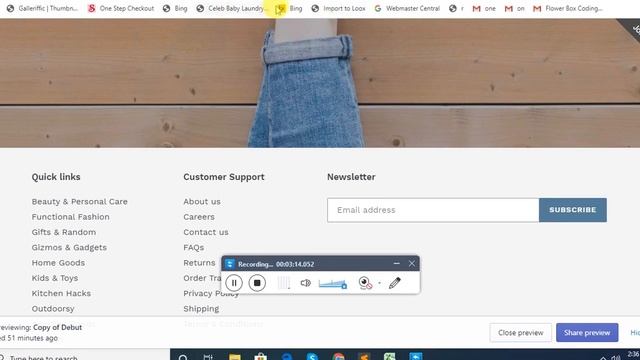Open Contact us link

pyautogui.click(x=206, y=232)
